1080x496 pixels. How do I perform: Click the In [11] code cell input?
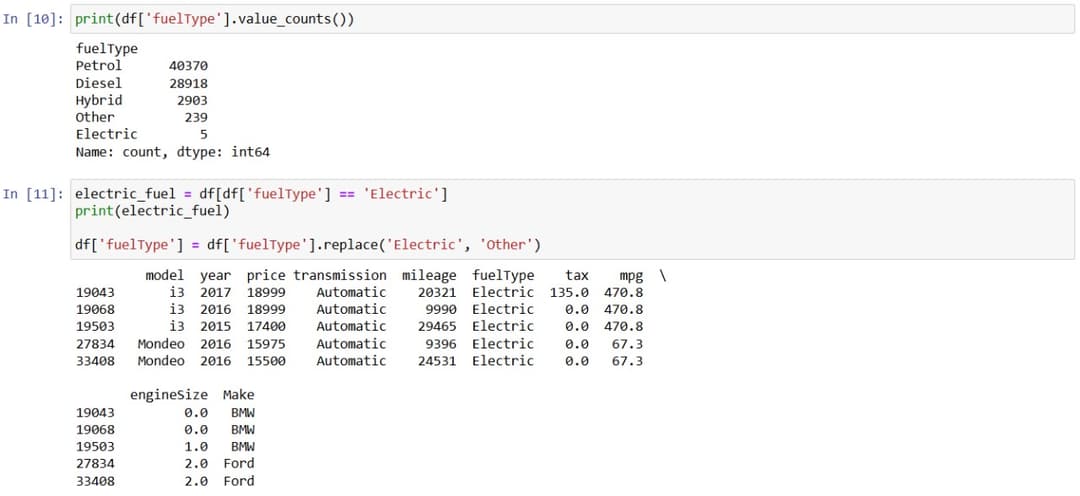click(572, 220)
